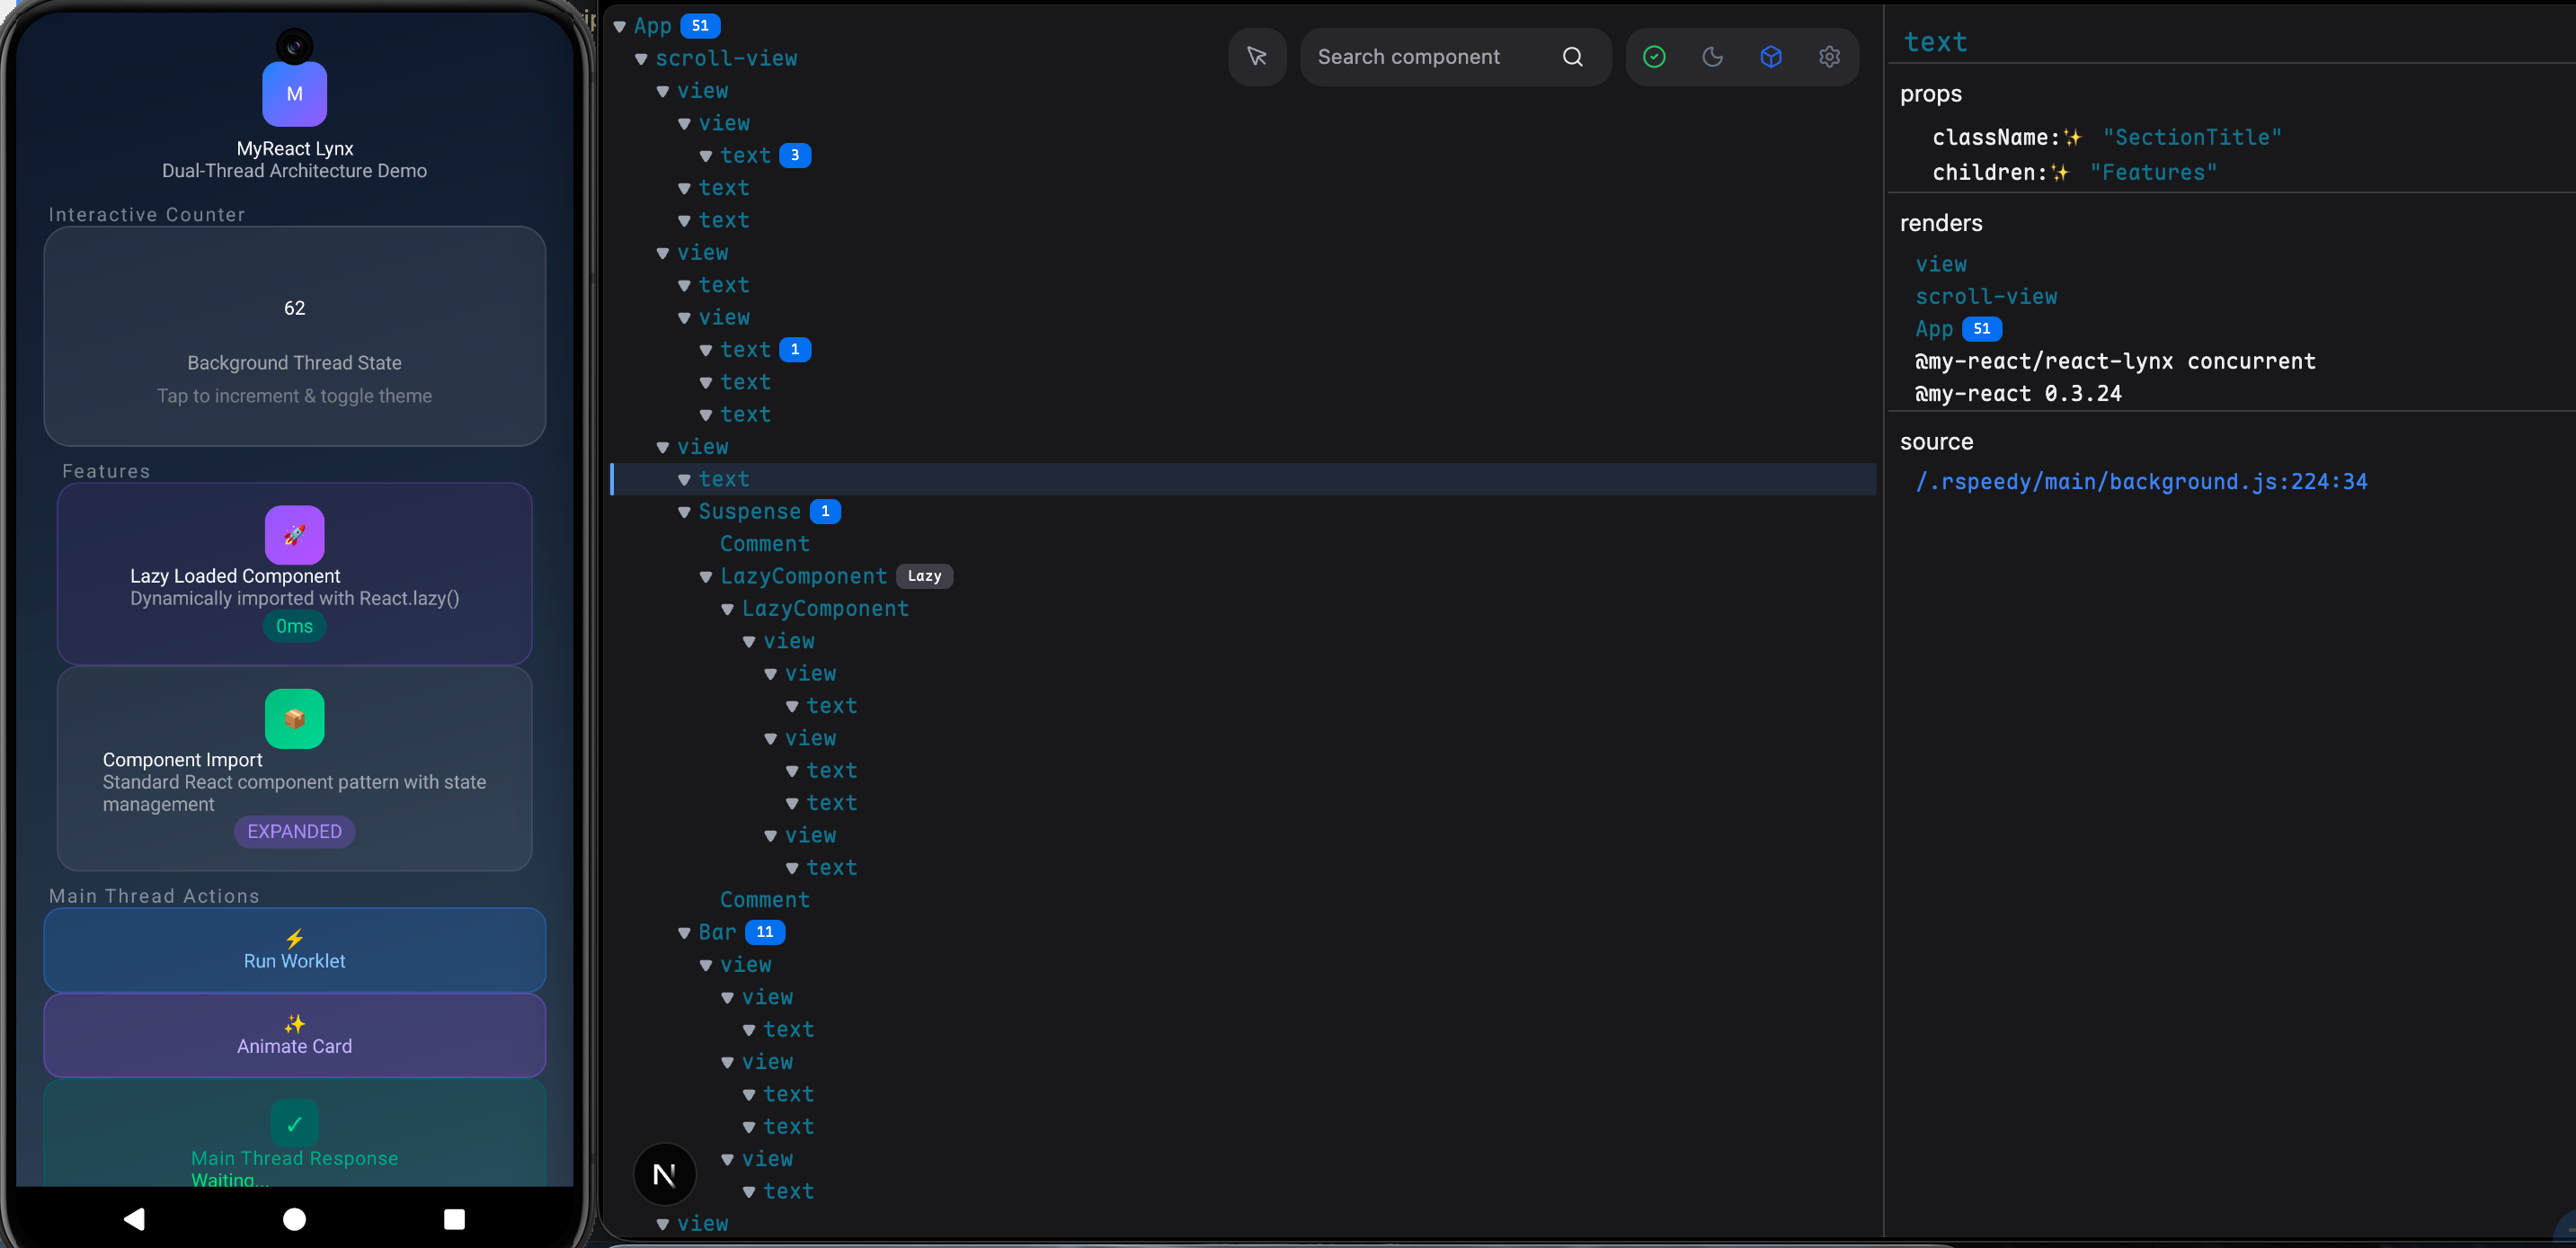Click @my-react/react-lynx concurrent text

(x=2115, y=362)
